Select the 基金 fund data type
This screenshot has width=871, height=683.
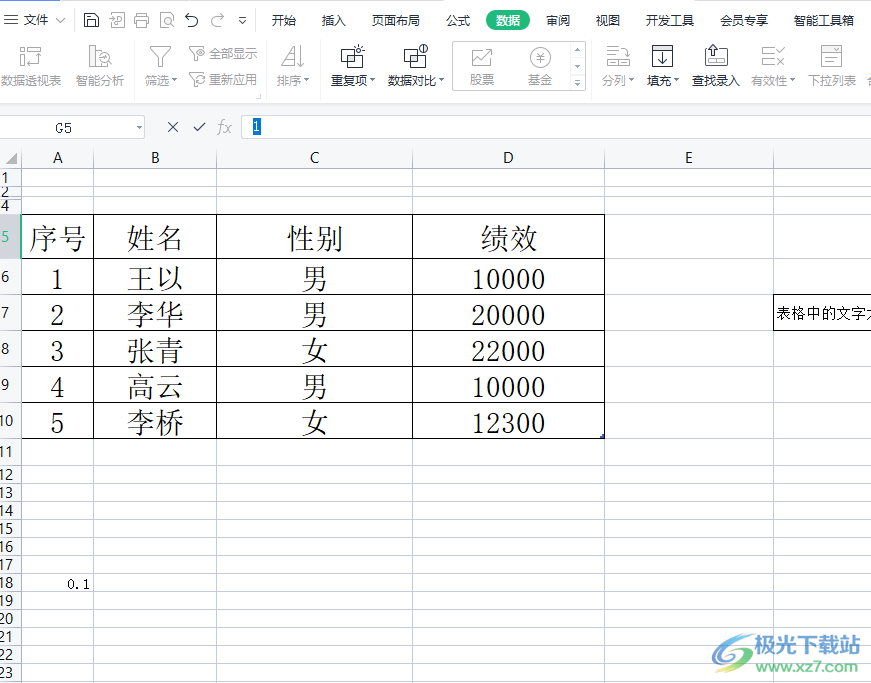coord(540,66)
